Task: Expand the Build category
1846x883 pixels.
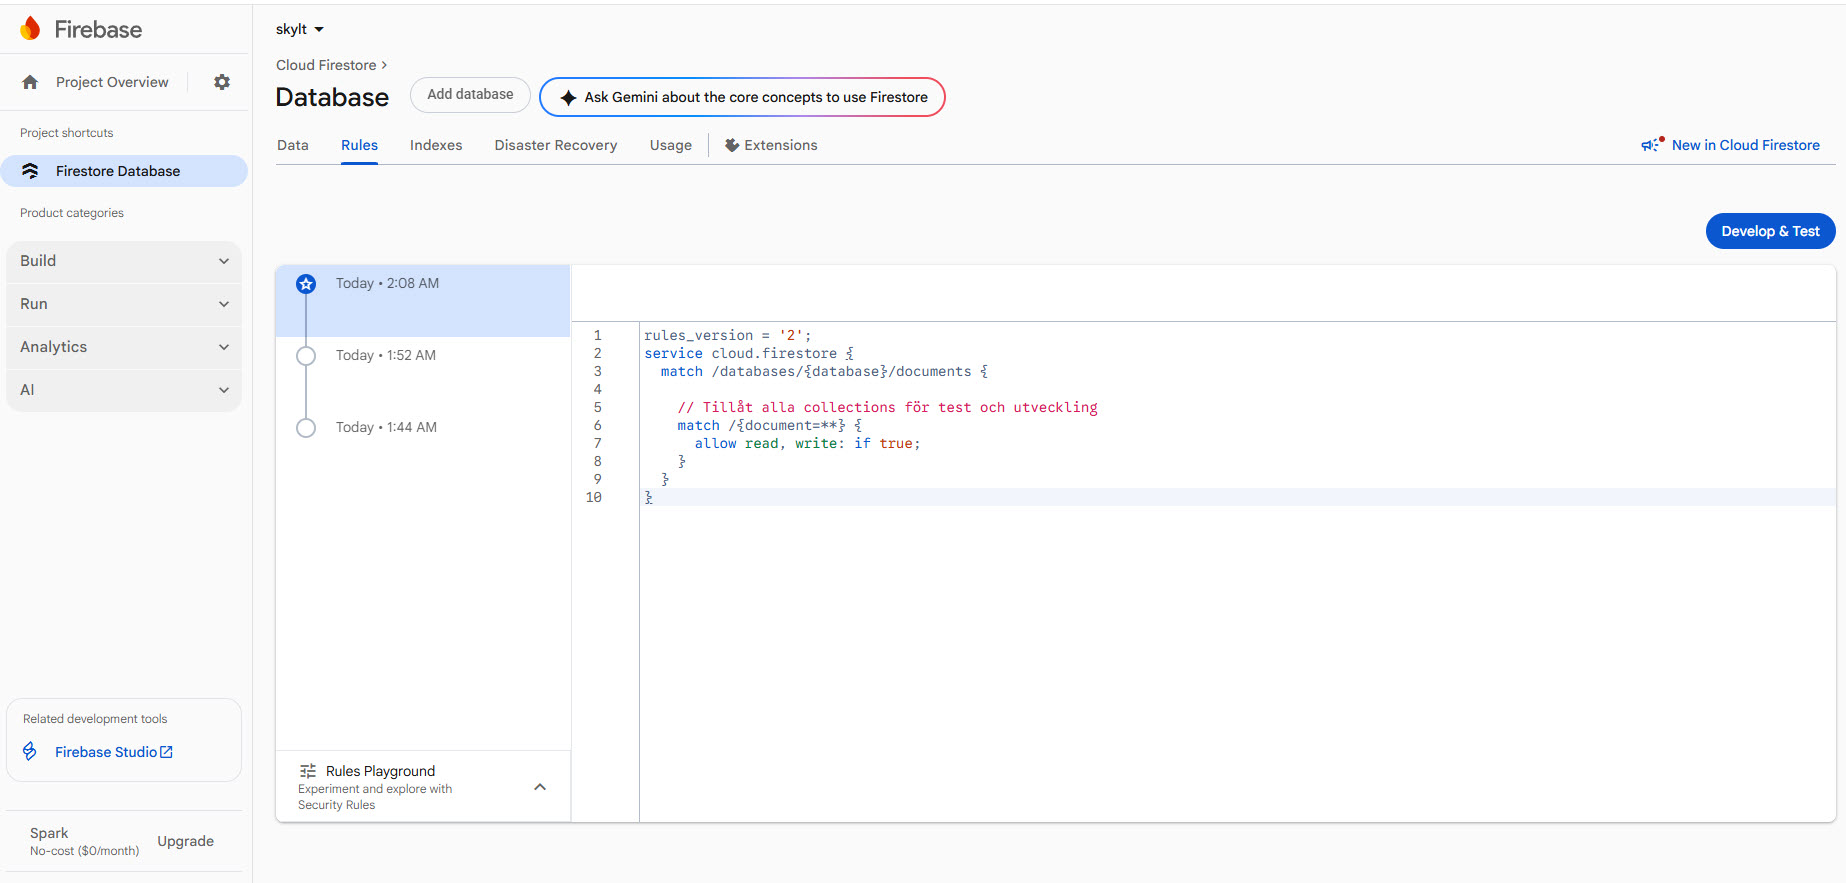Action: point(124,261)
